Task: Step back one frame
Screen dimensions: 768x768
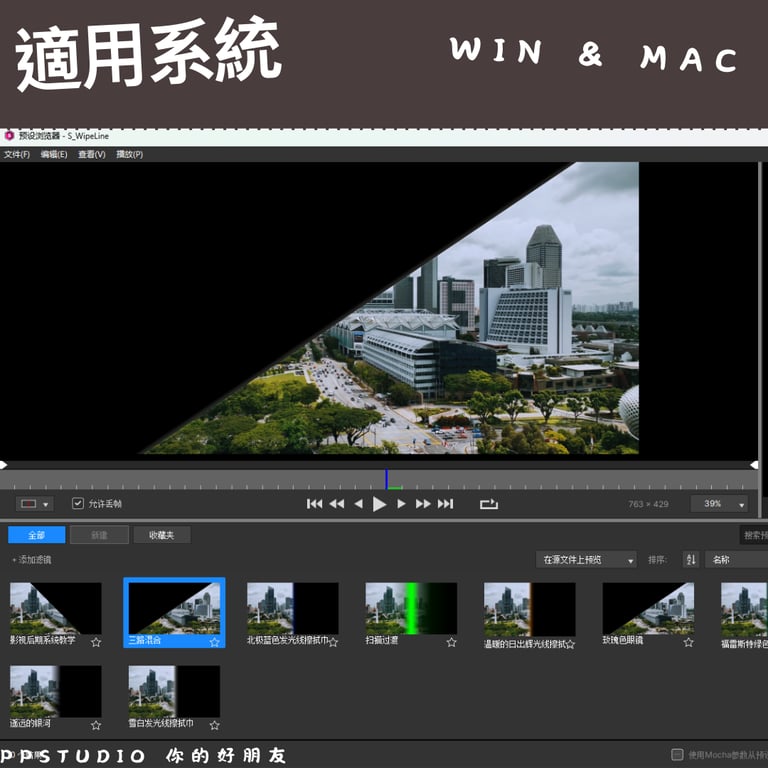Action: click(x=359, y=504)
